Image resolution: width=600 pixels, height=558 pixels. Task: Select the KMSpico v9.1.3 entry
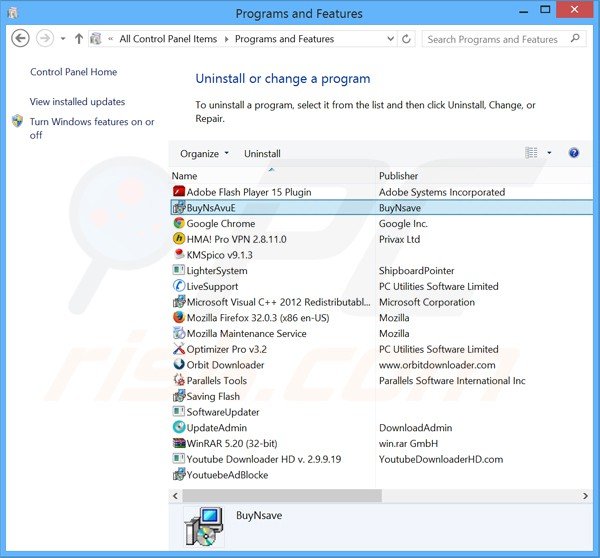tap(219, 255)
